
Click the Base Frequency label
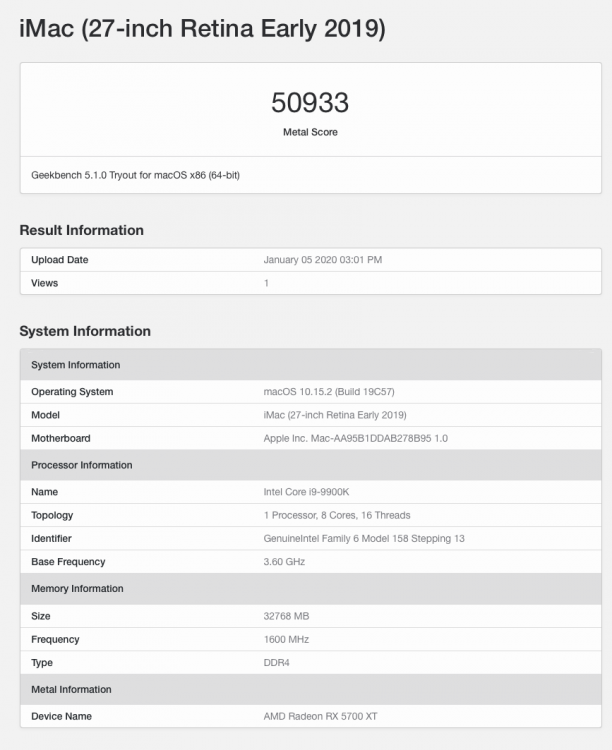(68, 562)
